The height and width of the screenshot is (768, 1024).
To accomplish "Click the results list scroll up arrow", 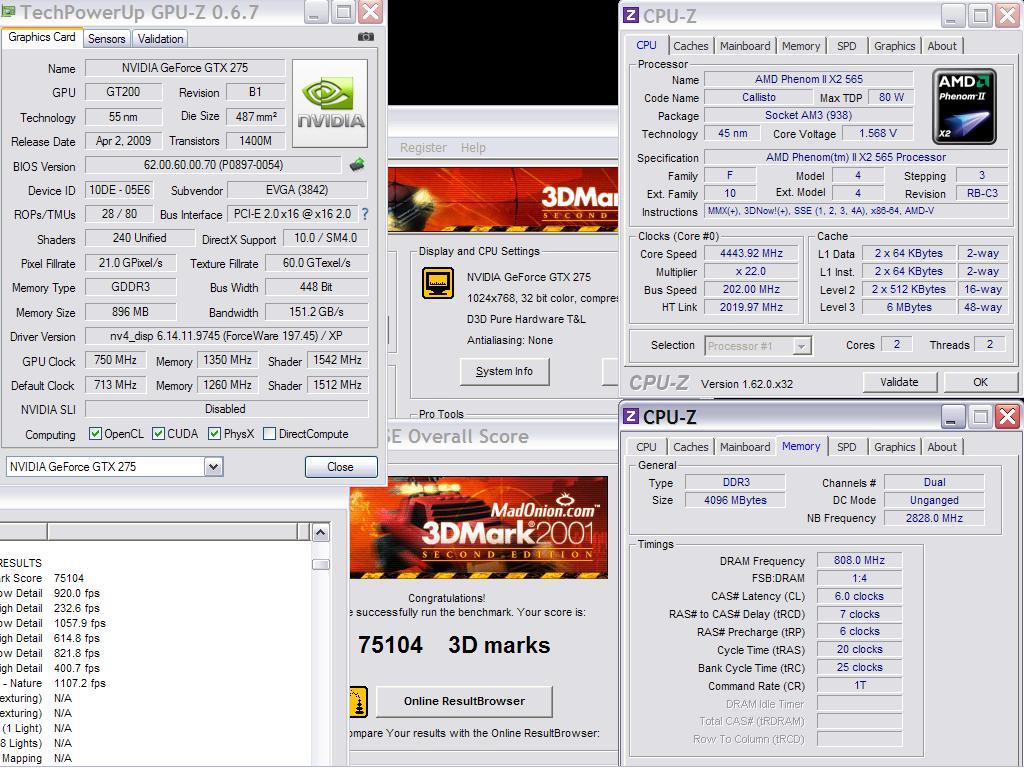I will 321,533.
